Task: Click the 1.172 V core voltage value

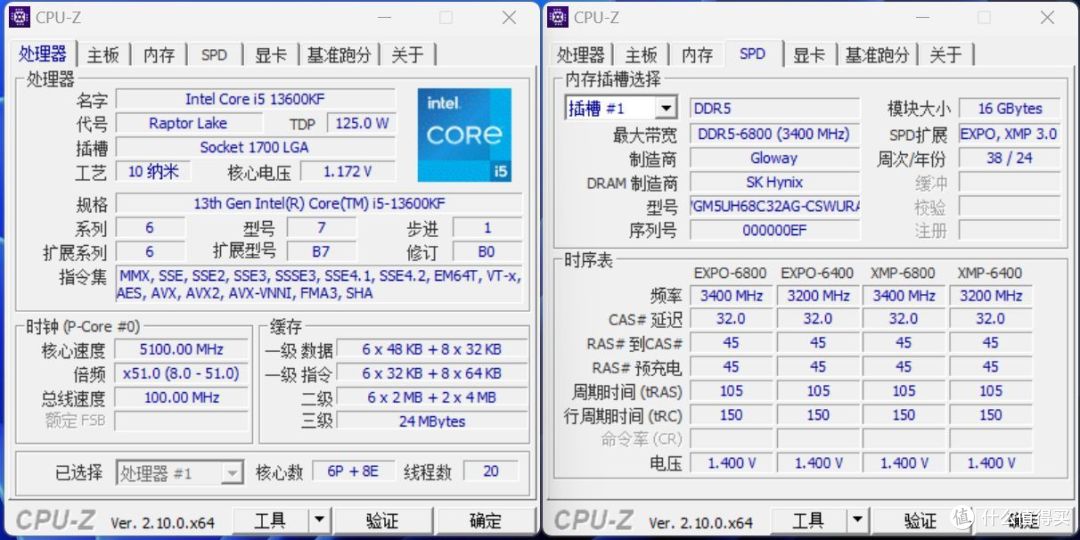Action: (348, 172)
